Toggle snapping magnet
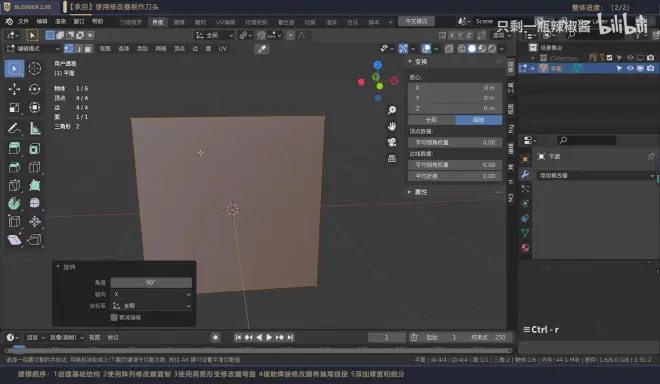660x384 pixels. click(261, 35)
